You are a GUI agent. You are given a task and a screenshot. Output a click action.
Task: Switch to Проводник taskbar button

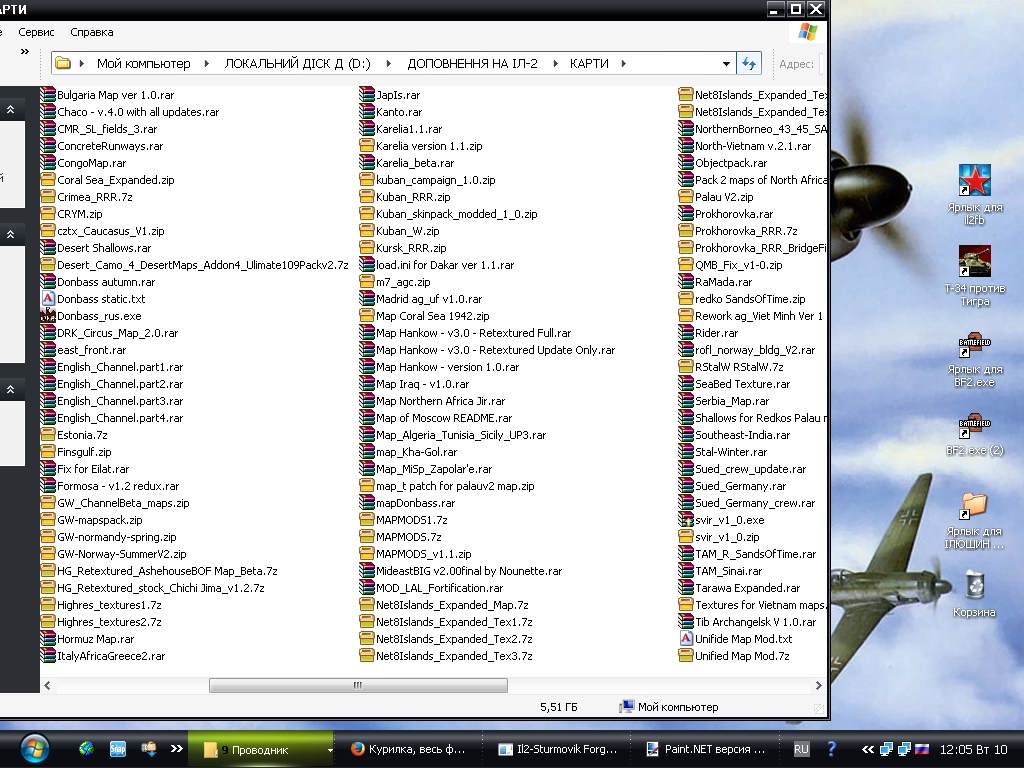(x=260, y=750)
